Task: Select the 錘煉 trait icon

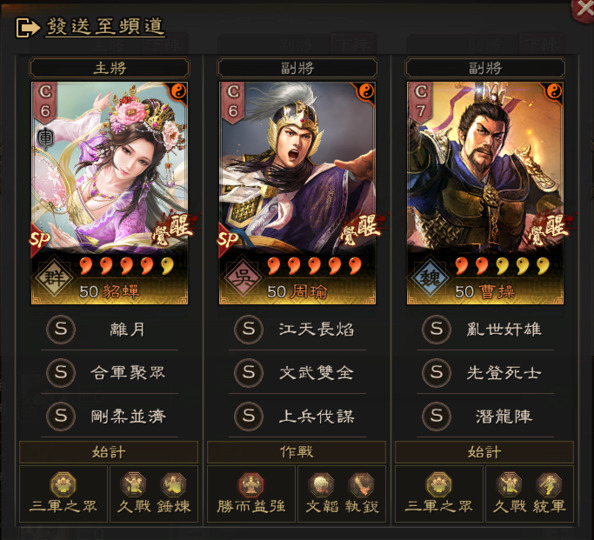Action: pyautogui.click(x=173, y=485)
